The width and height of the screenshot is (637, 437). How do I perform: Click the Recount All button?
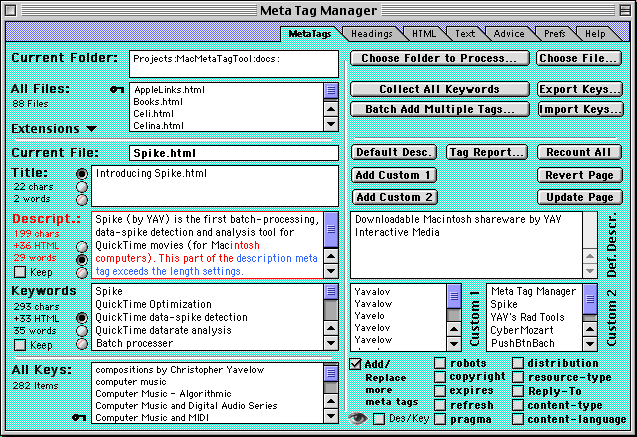click(x=579, y=152)
